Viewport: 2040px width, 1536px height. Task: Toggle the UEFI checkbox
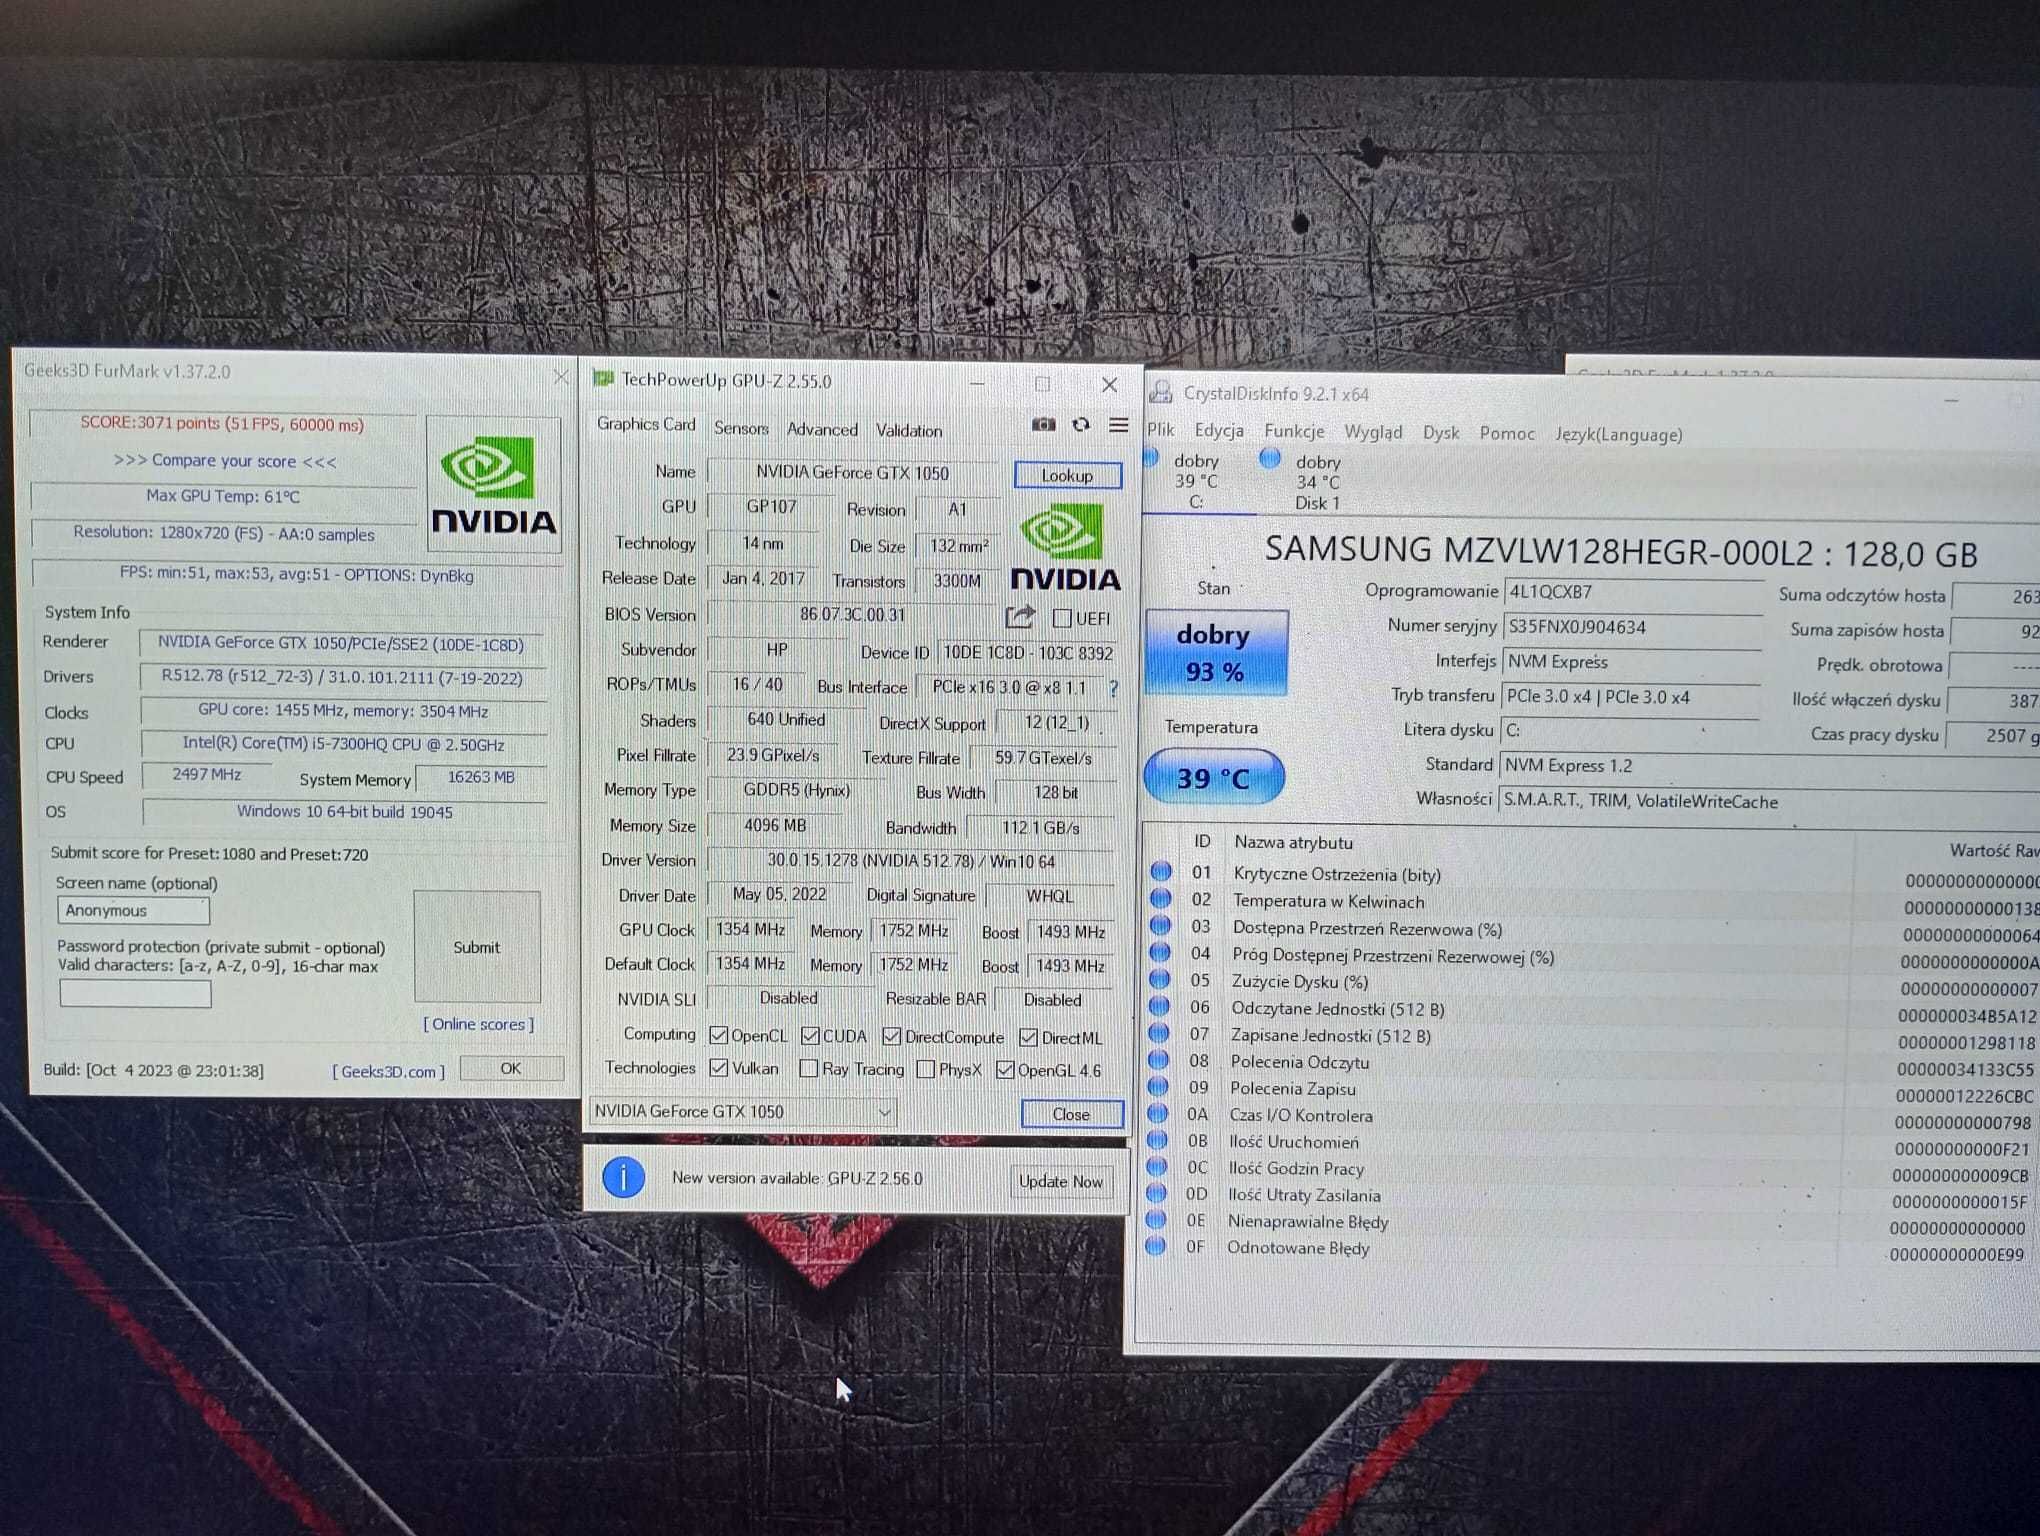click(1062, 619)
